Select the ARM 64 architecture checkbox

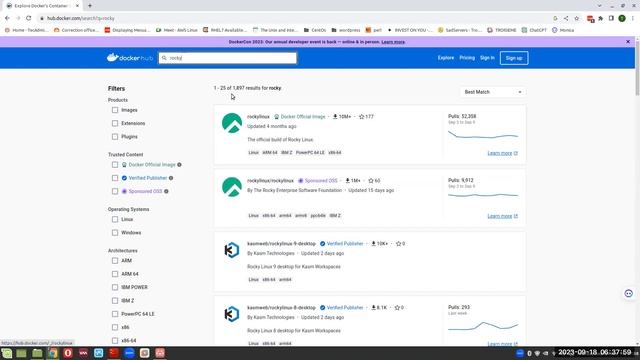(x=115, y=274)
